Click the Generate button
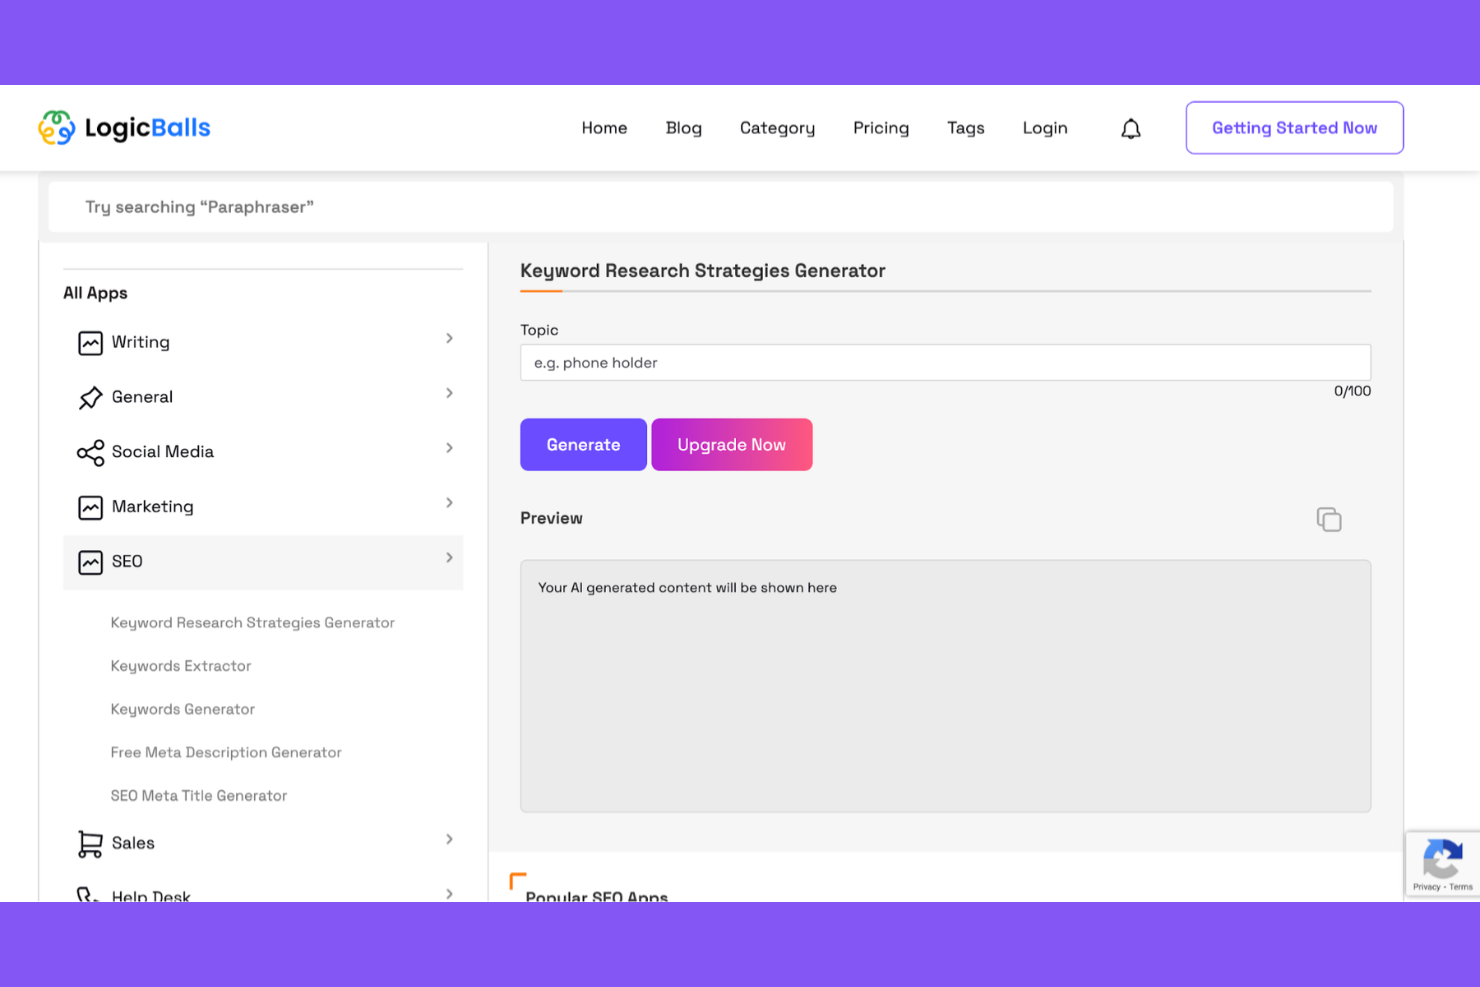Viewport: 1480px width, 987px height. click(583, 444)
